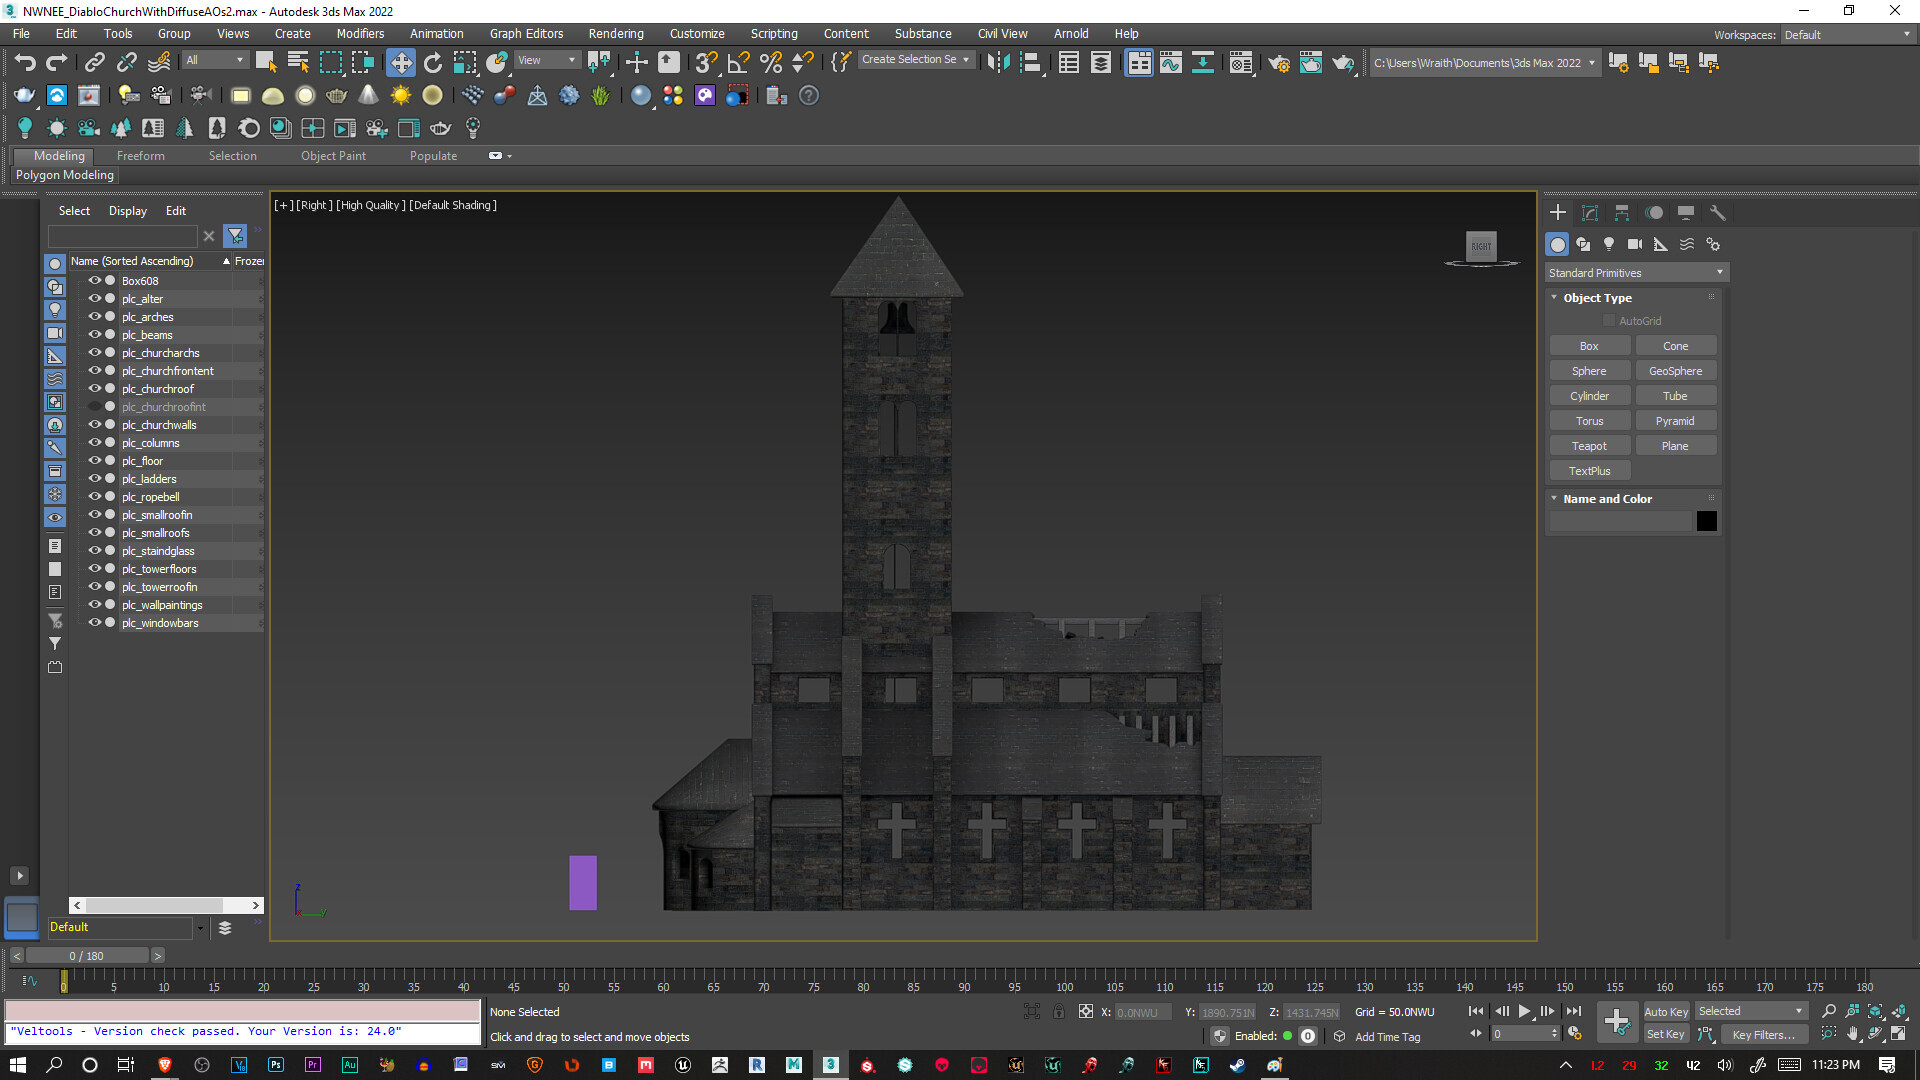The image size is (1920, 1080).
Task: Open the Rendering menu
Action: click(x=615, y=33)
